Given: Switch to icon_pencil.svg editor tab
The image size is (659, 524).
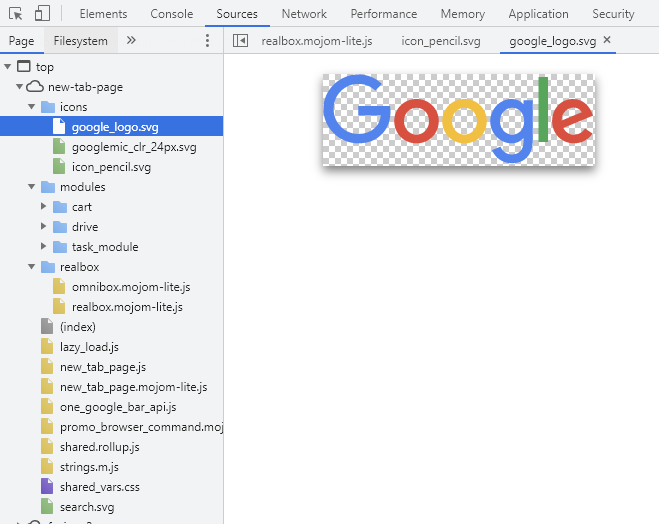Looking at the screenshot, I should click(x=440, y=41).
